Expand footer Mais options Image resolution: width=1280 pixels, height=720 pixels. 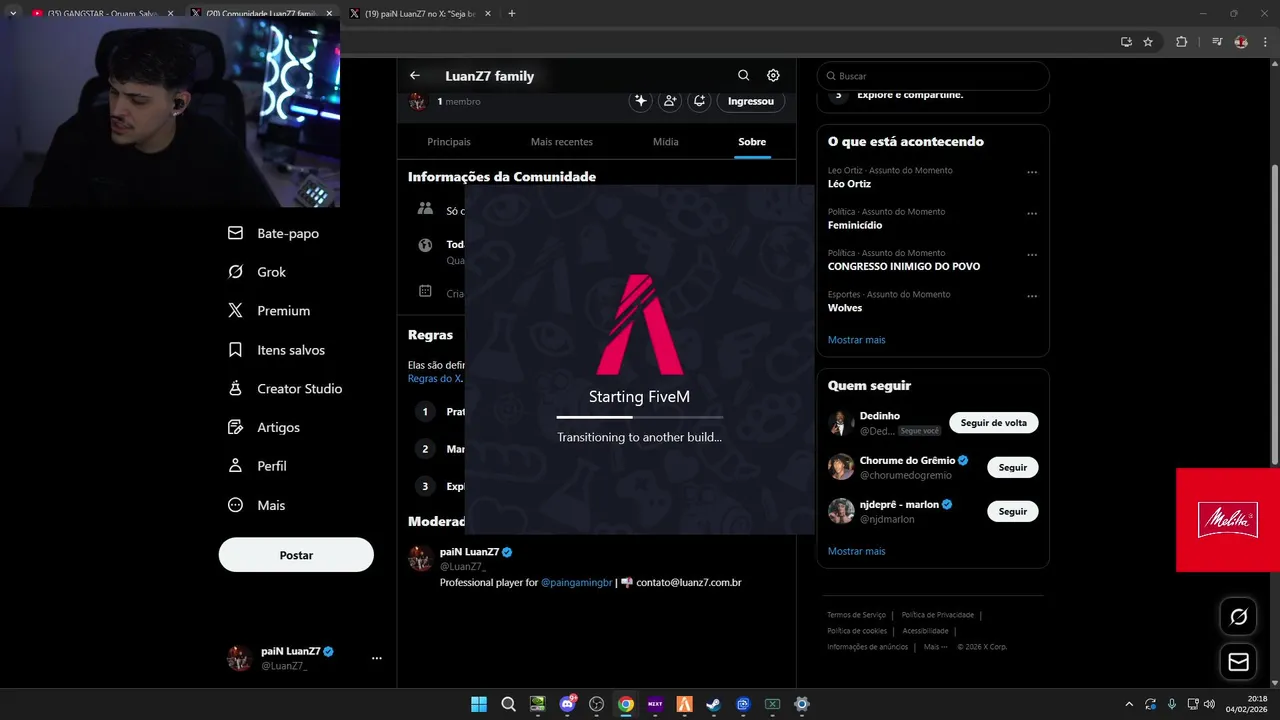pyautogui.click(x=935, y=647)
